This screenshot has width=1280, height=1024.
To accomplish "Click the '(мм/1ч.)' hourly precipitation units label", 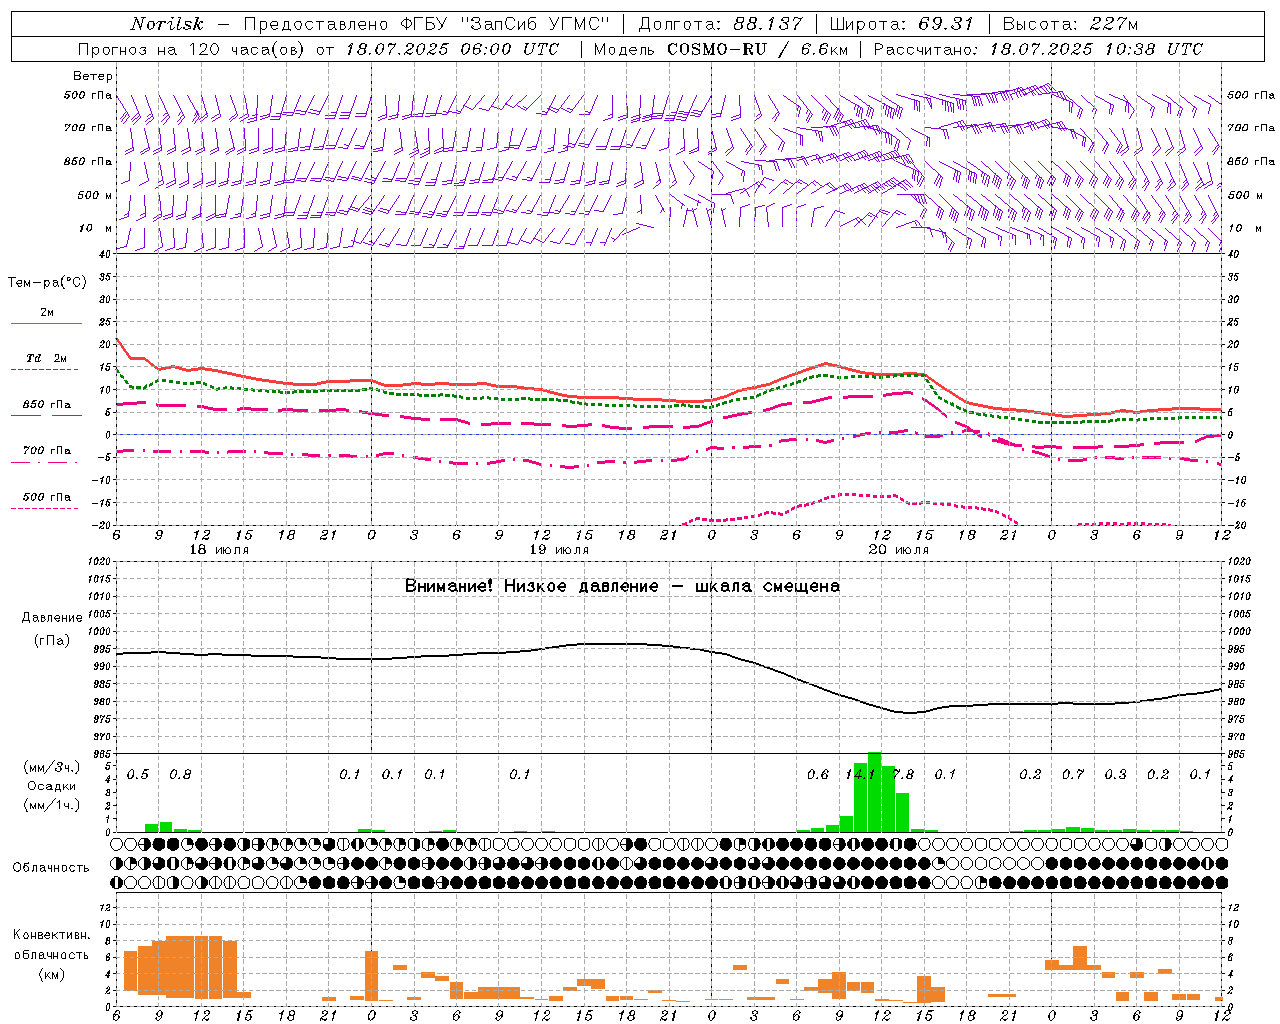I will click(52, 804).
